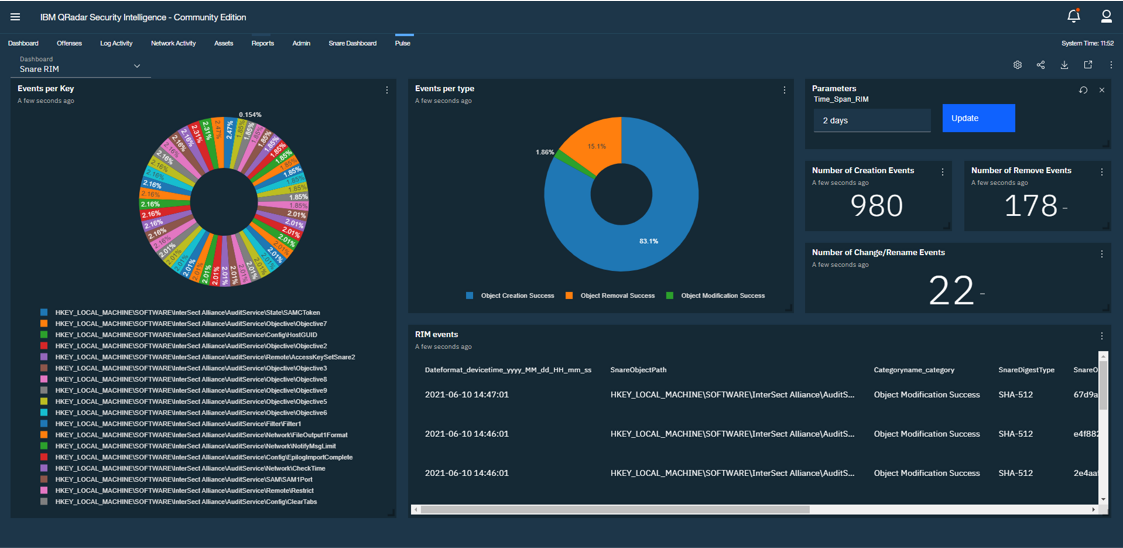Toggle Config\HostGUID legend entry
The height and width of the screenshot is (548, 1123).
(x=178, y=335)
